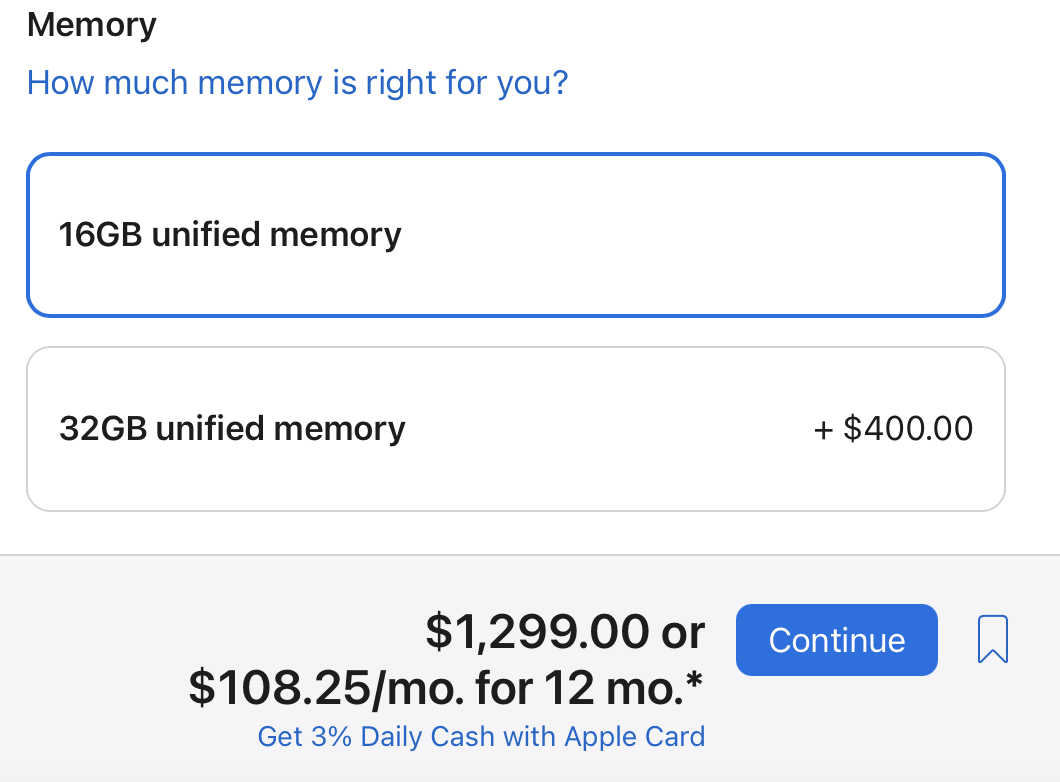
Task: Click the words "Apple Card" in the link
Action: point(635,737)
